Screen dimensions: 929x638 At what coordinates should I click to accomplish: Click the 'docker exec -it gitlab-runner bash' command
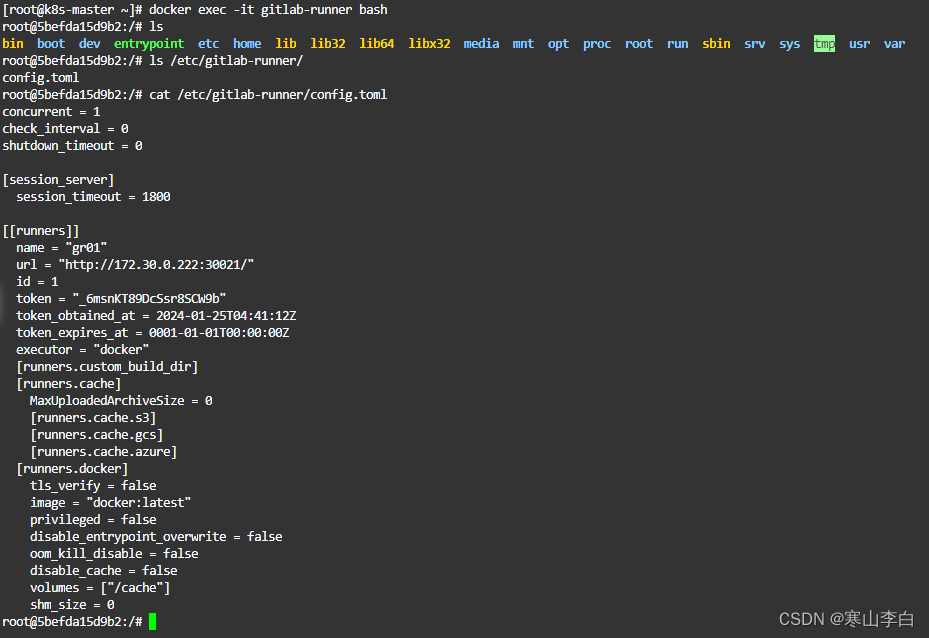[268, 9]
